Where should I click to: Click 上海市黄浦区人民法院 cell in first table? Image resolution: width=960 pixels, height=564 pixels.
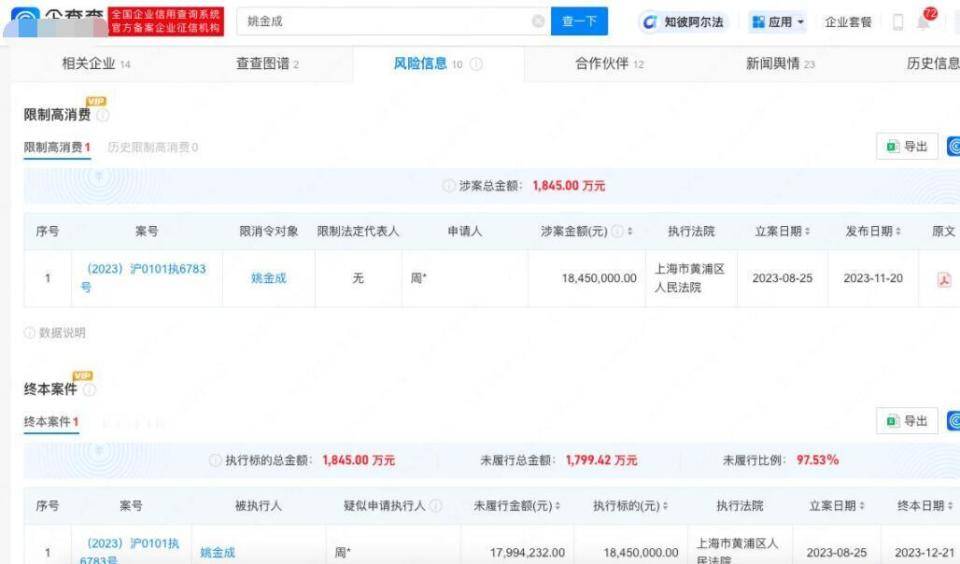point(689,278)
